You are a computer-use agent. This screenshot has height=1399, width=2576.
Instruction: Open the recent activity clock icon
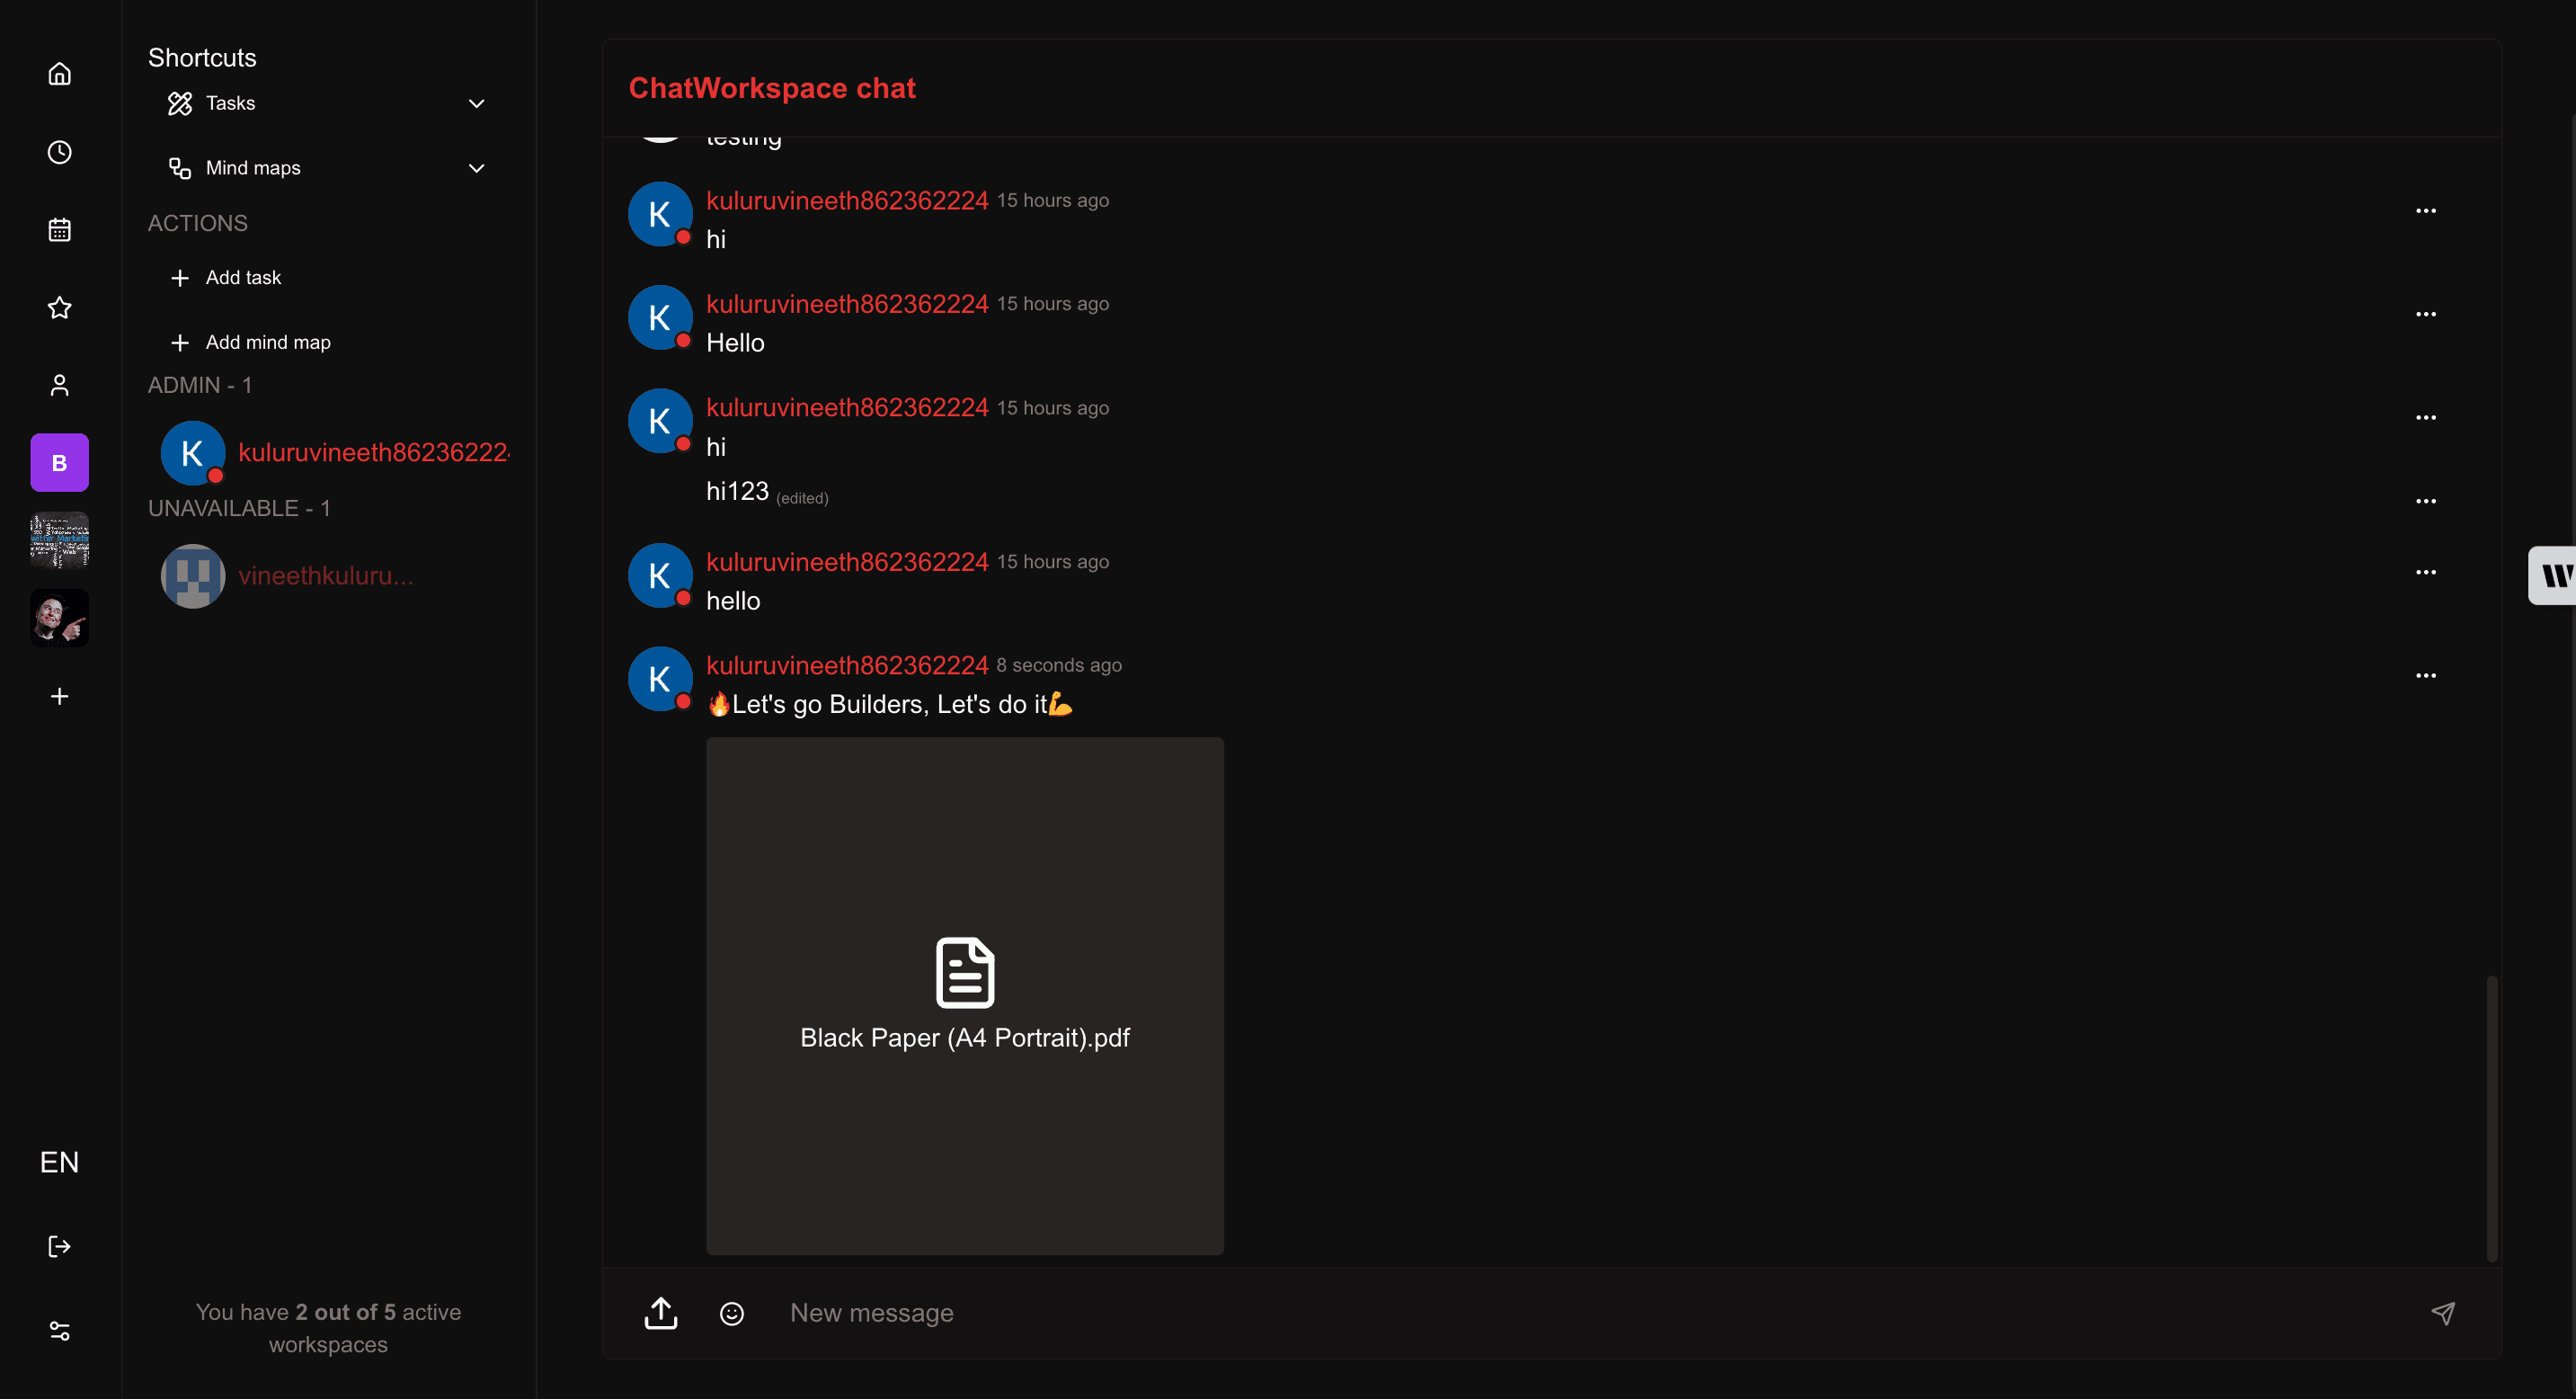click(x=59, y=152)
